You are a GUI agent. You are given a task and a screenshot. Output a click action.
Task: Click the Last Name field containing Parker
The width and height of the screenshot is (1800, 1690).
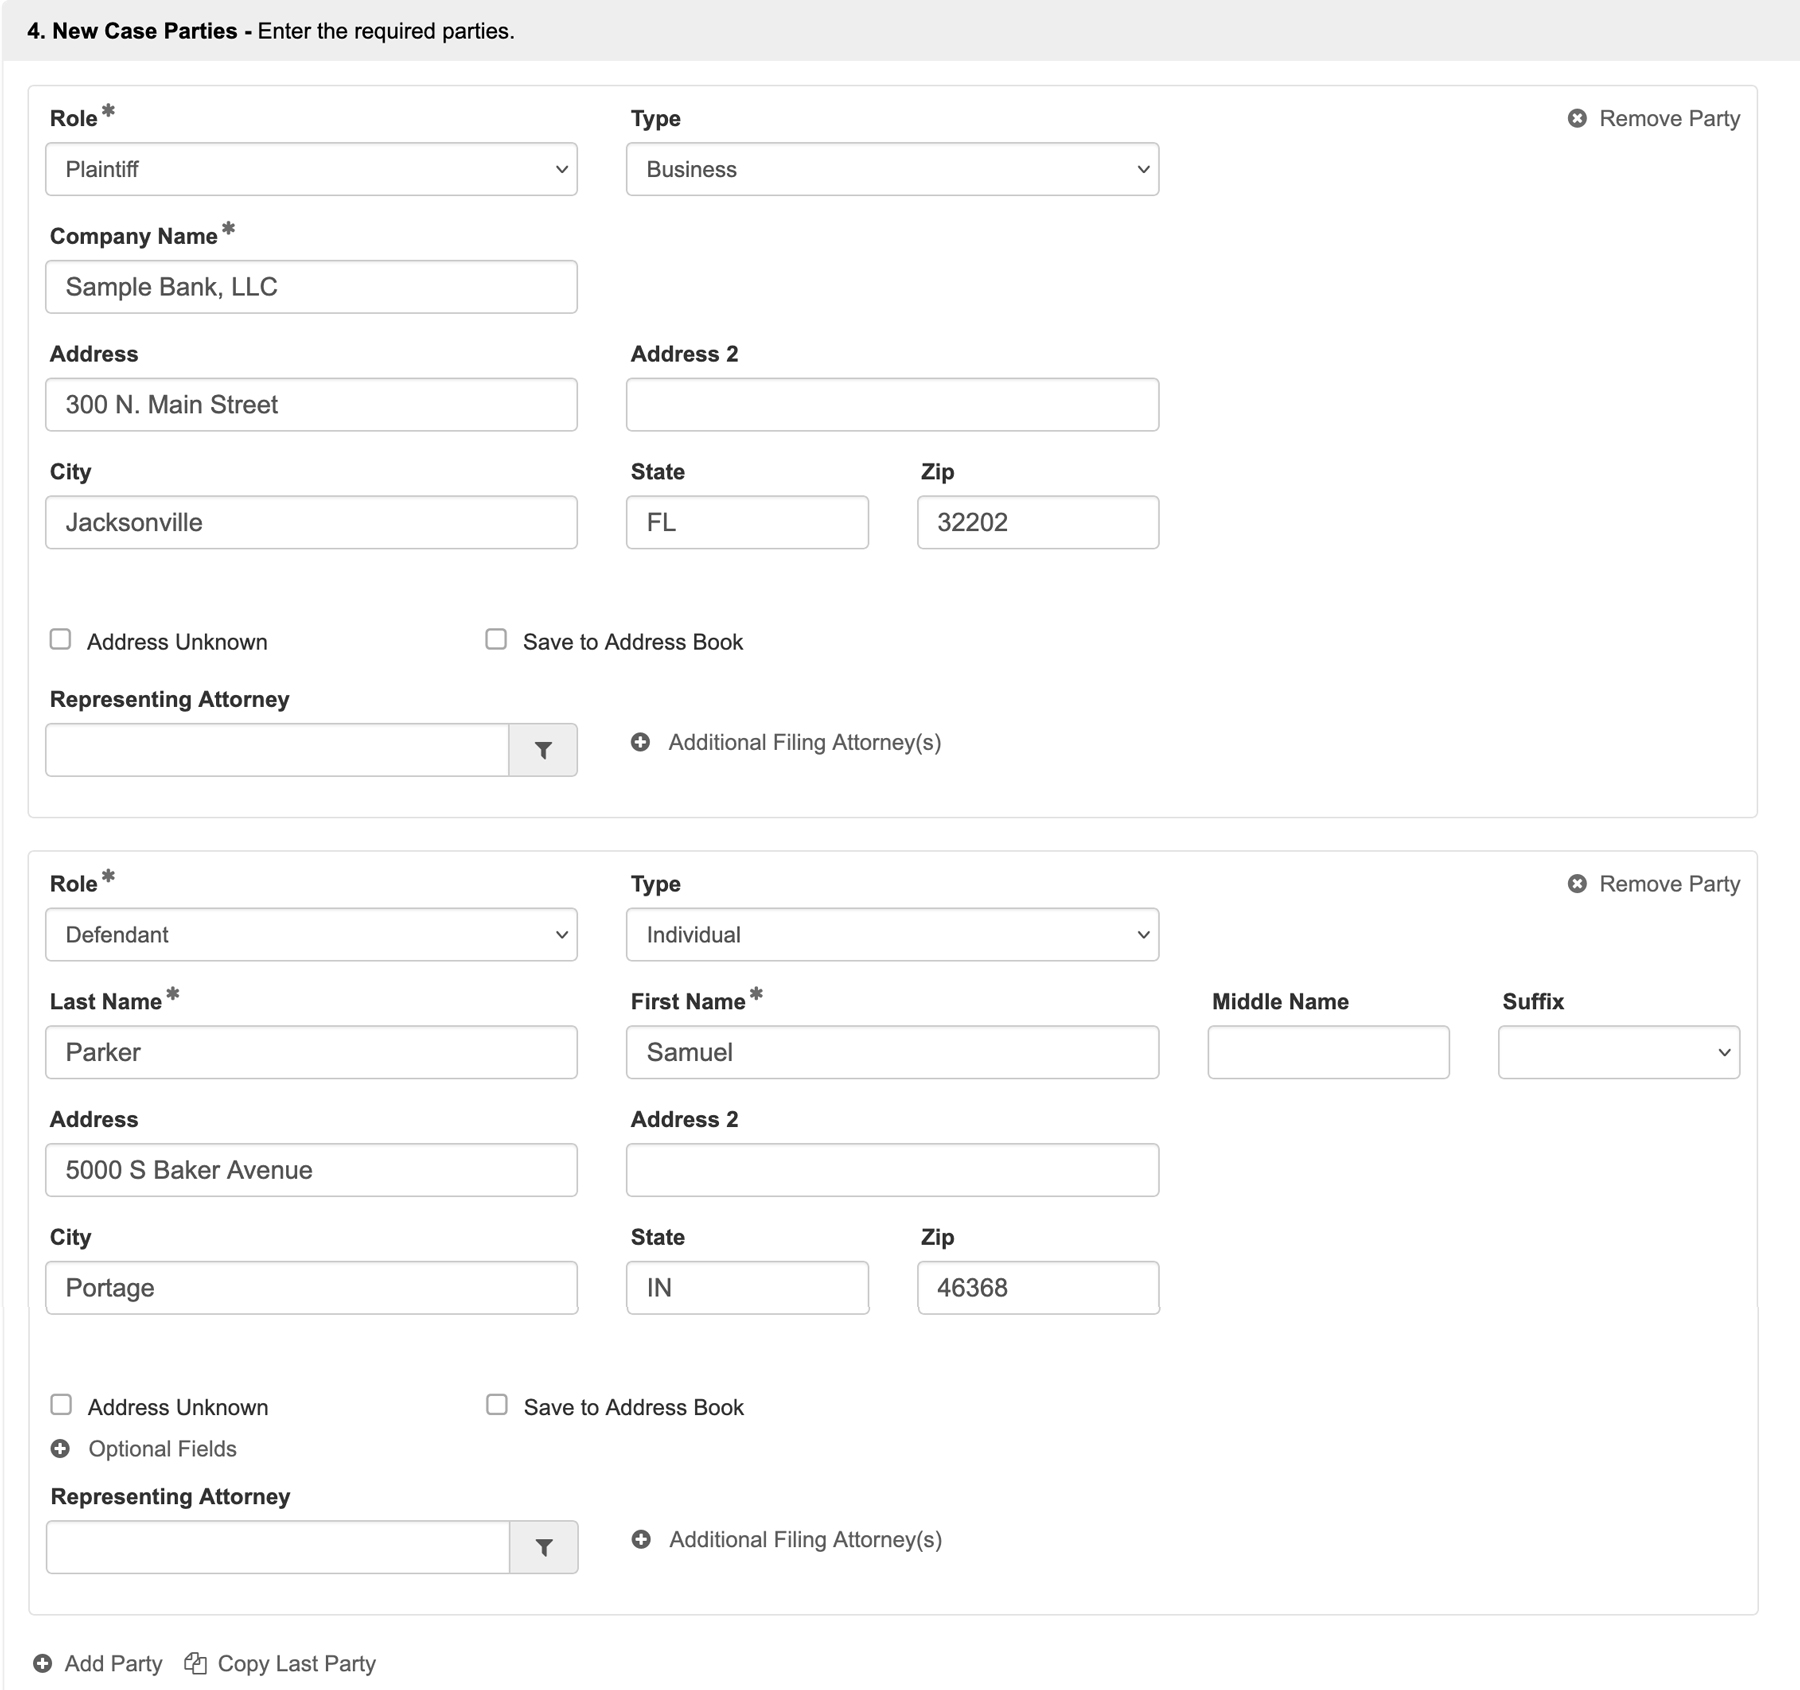(311, 1052)
